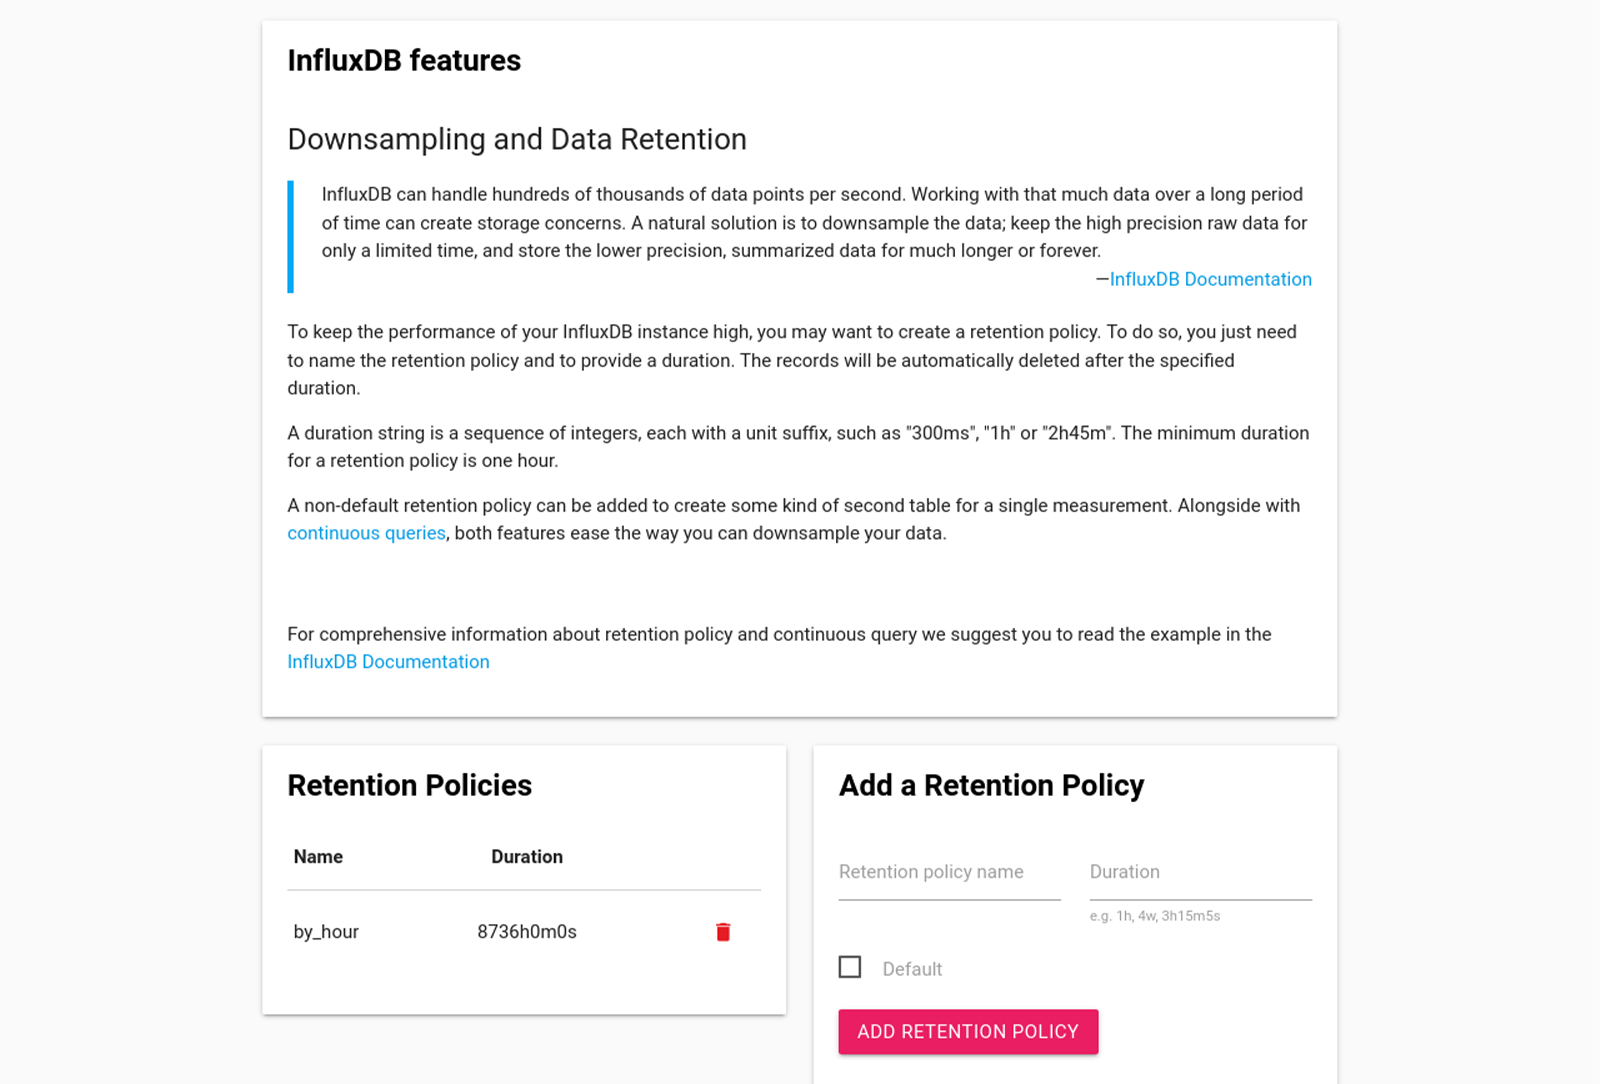Click the duration hint "e.g. 1h, 4w, 3h15m5s"

click(1155, 916)
